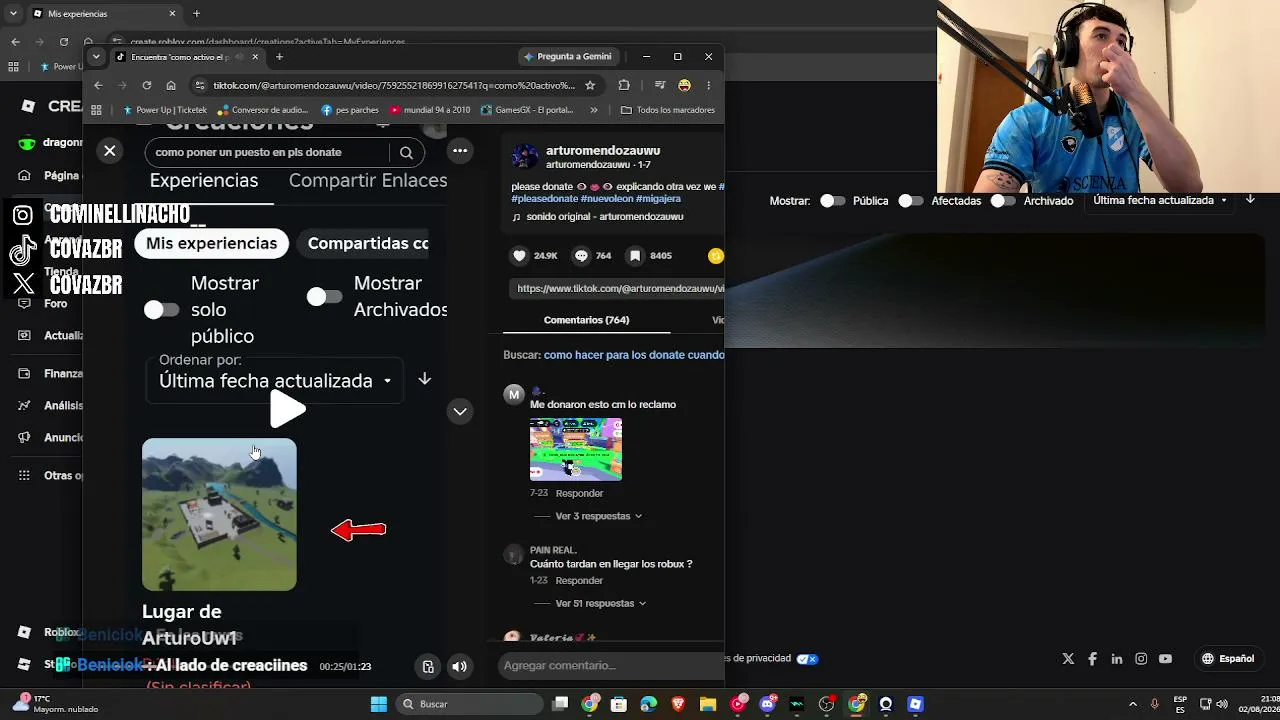This screenshot has width=1280, height=720.
Task: Click the #pleasedonate hashtag
Action: click(x=544, y=199)
